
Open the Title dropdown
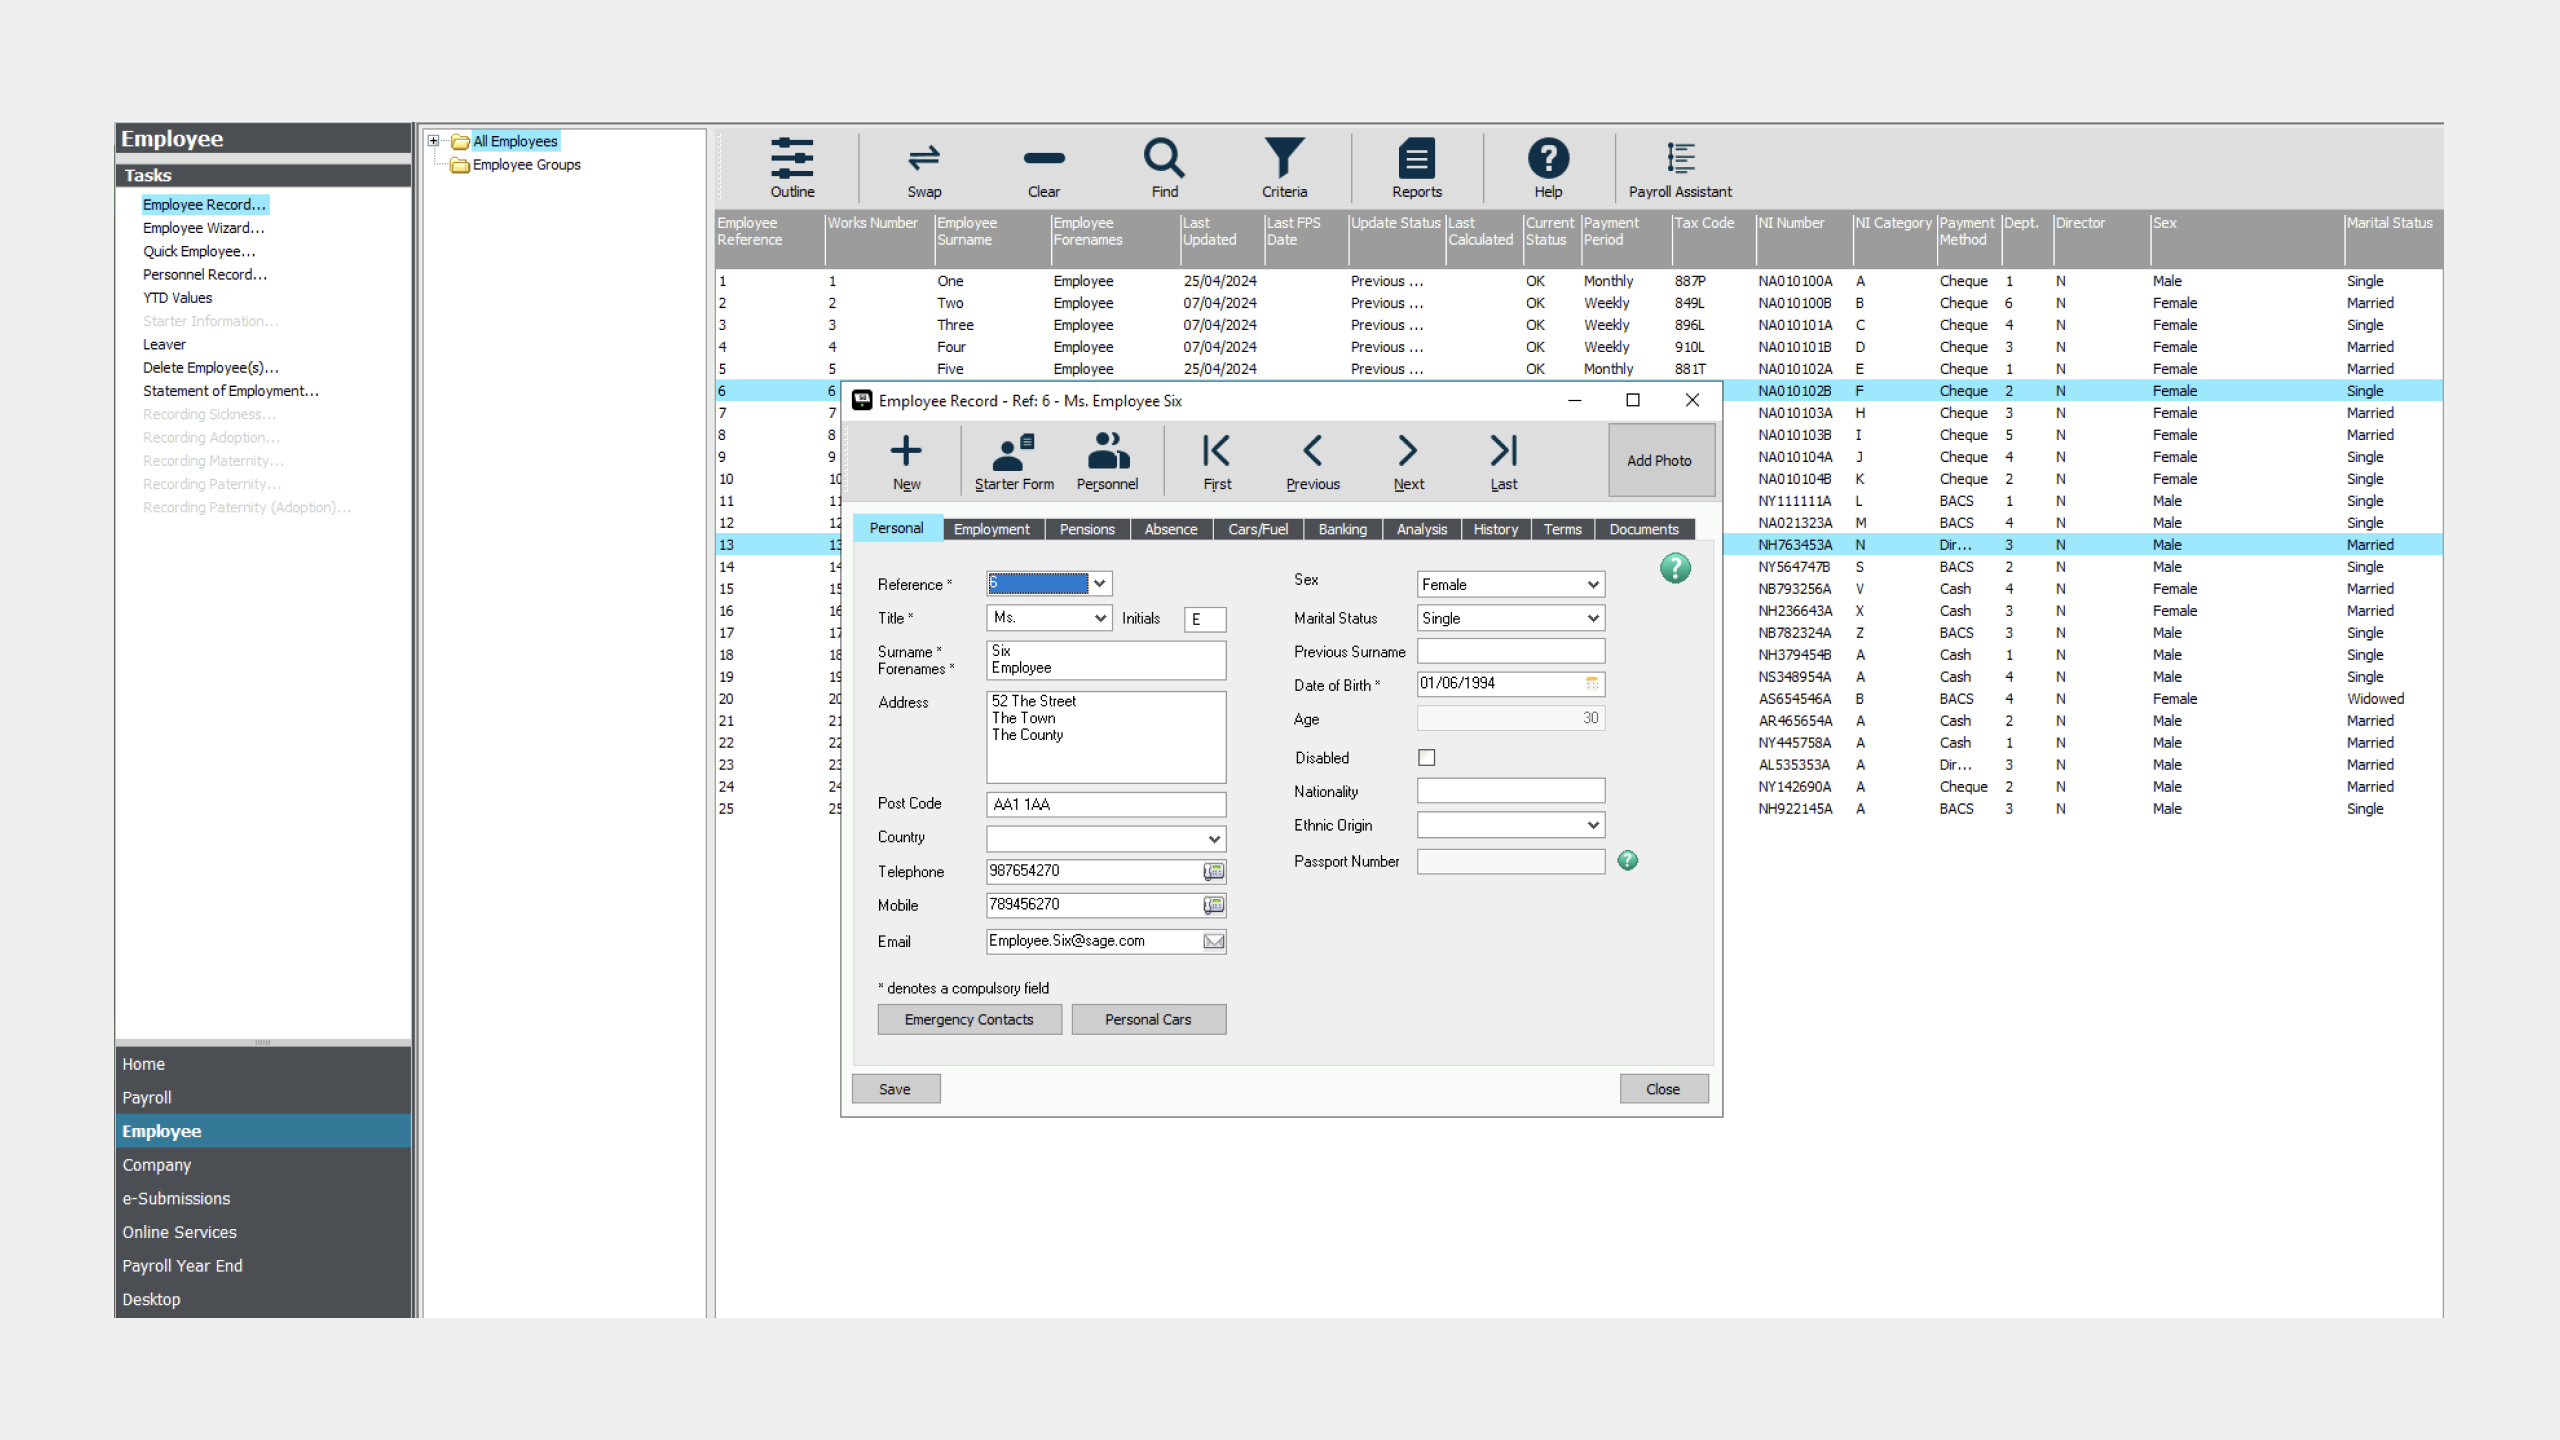click(1100, 619)
